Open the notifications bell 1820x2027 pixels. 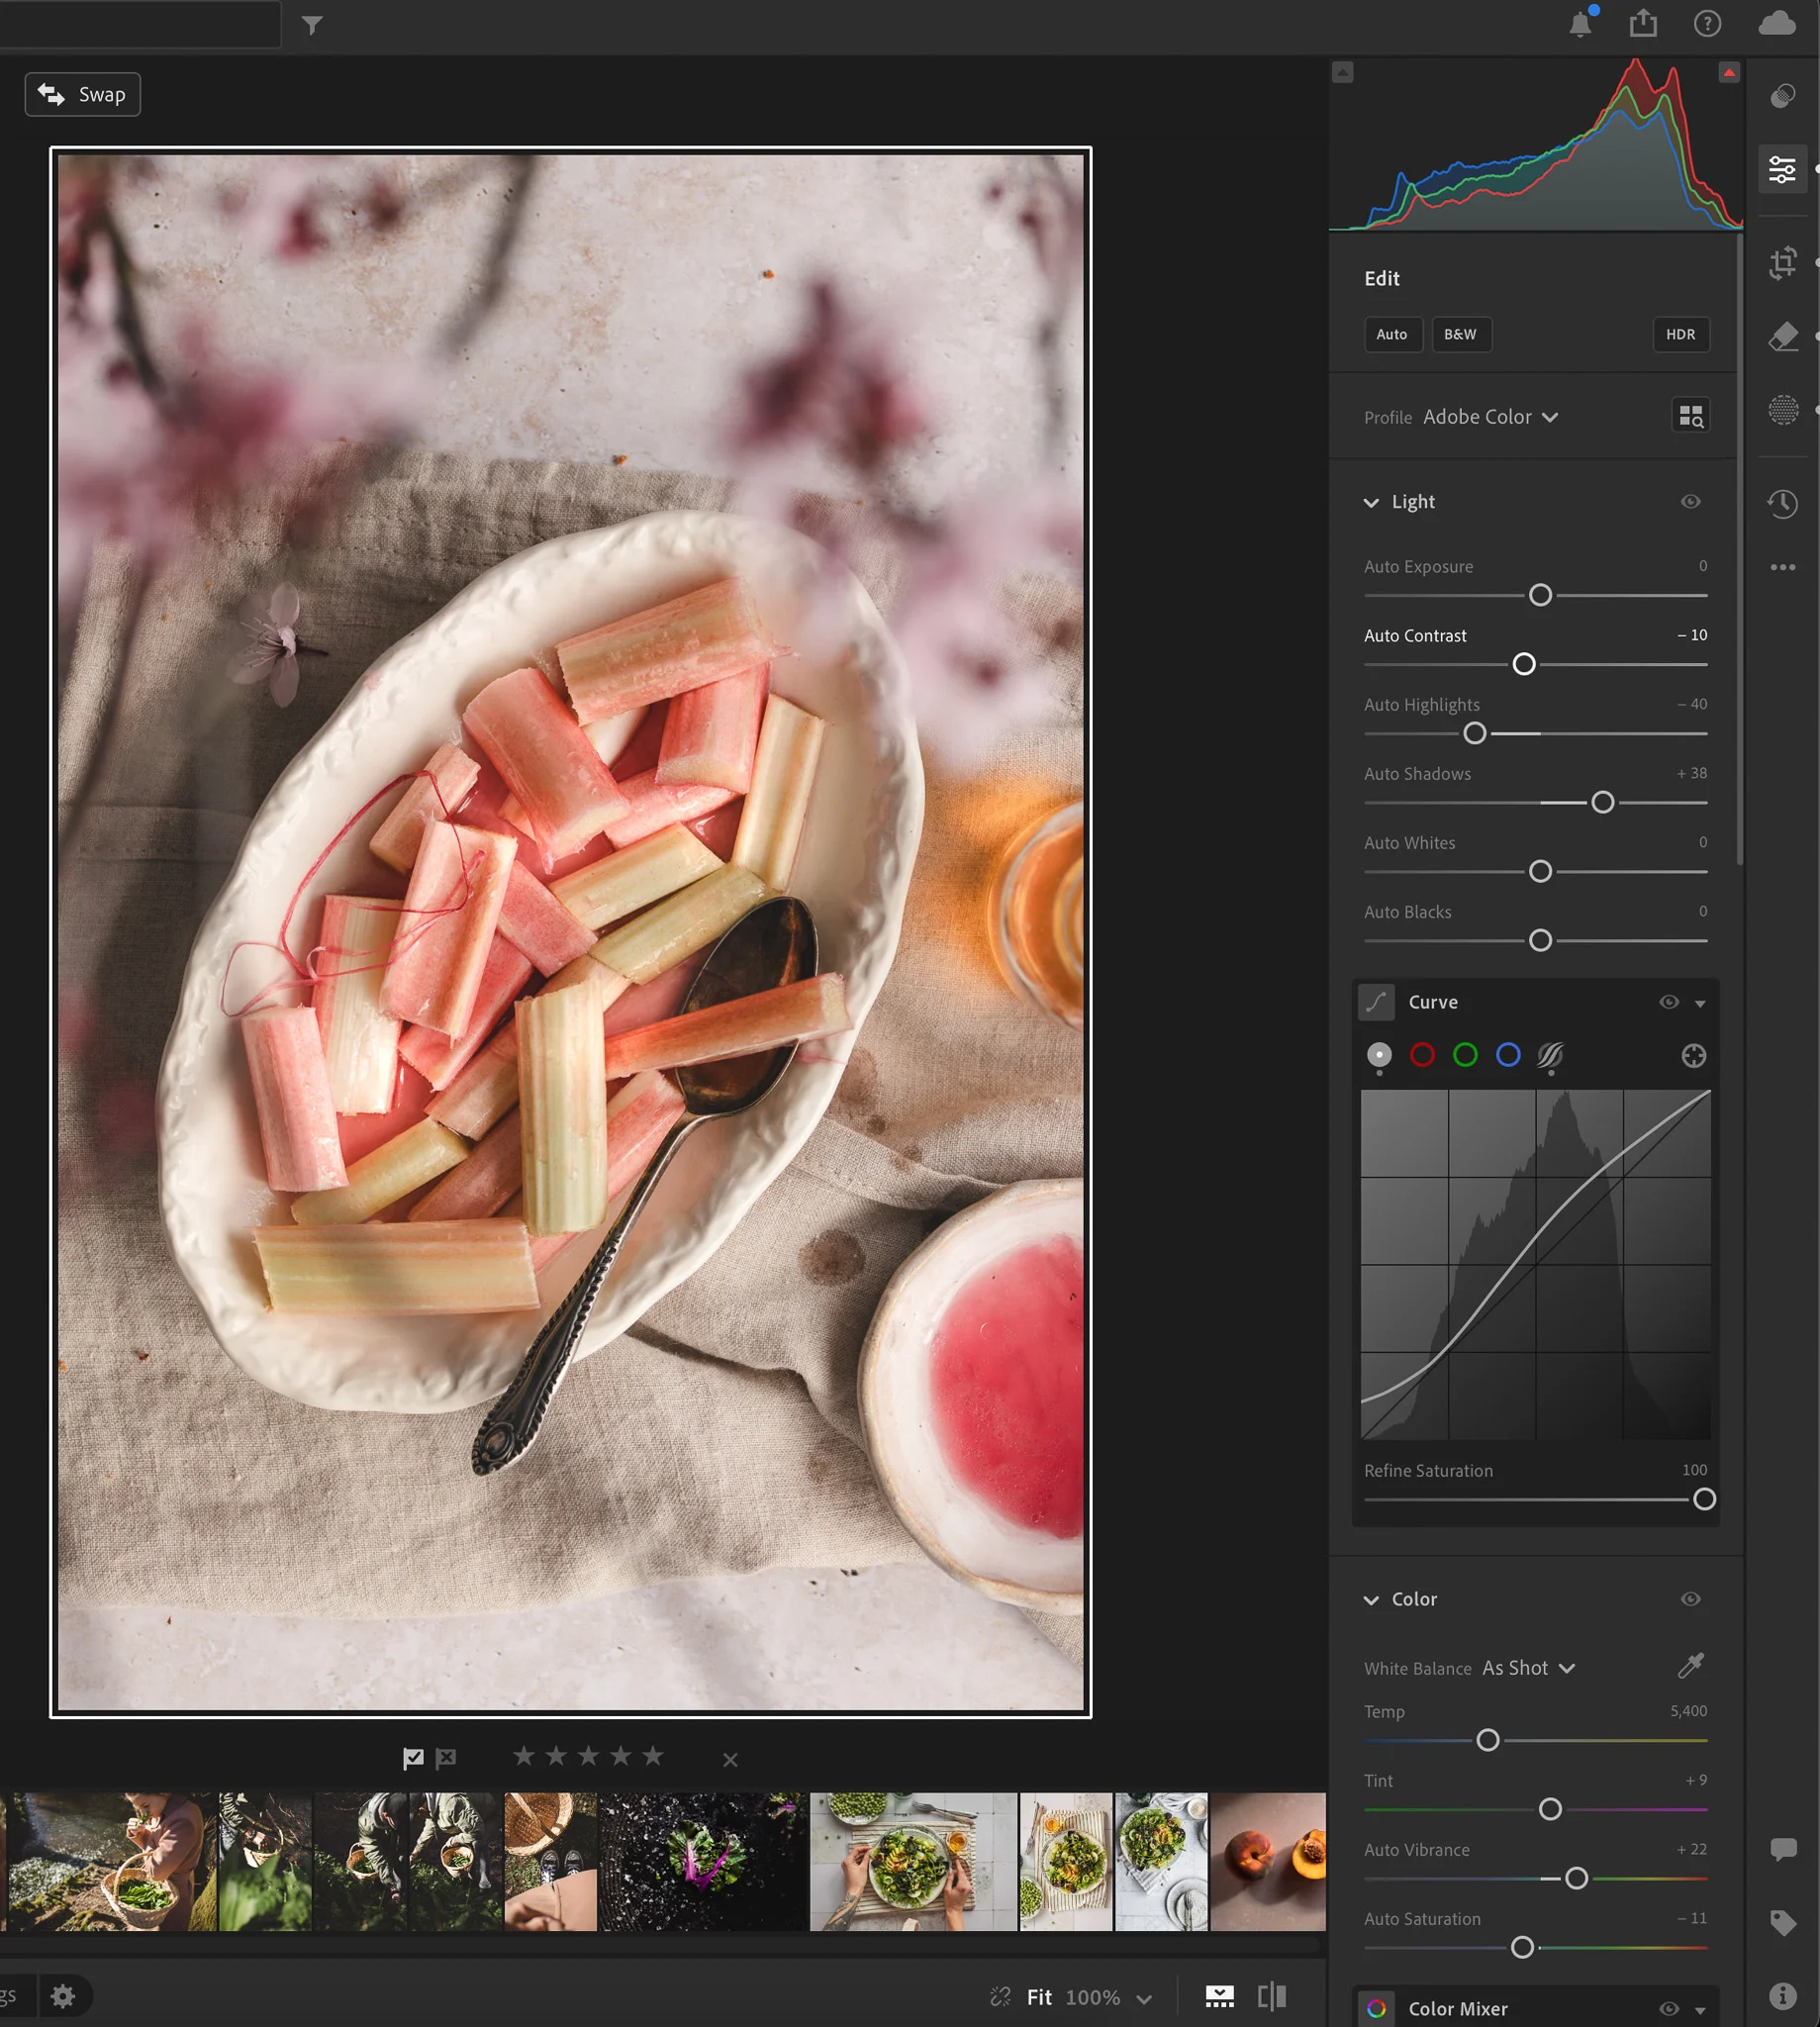coord(1580,24)
